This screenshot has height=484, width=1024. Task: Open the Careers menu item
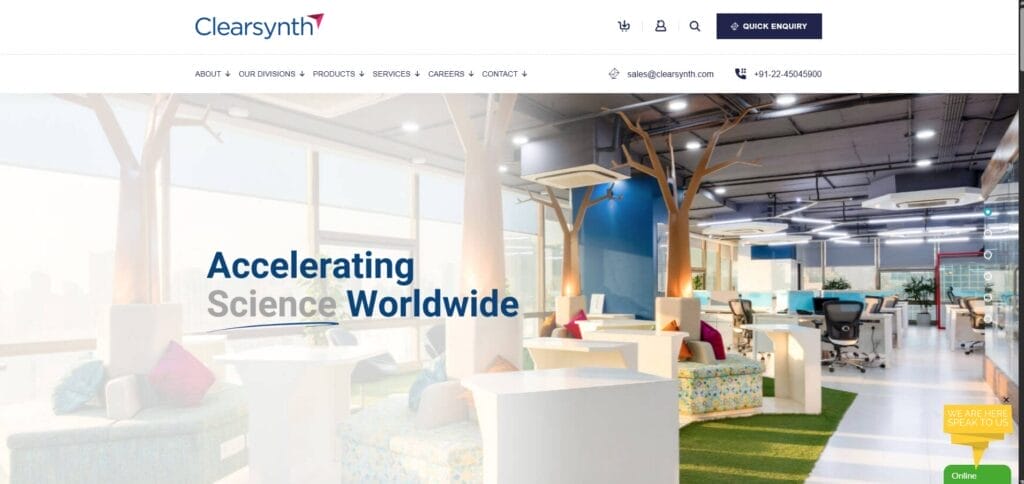click(x=451, y=74)
